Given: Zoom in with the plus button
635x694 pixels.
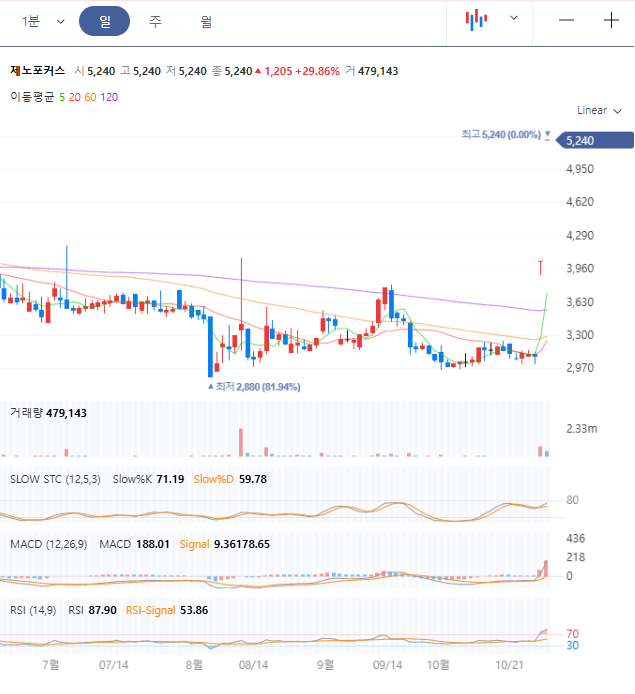Looking at the screenshot, I should point(611,20).
